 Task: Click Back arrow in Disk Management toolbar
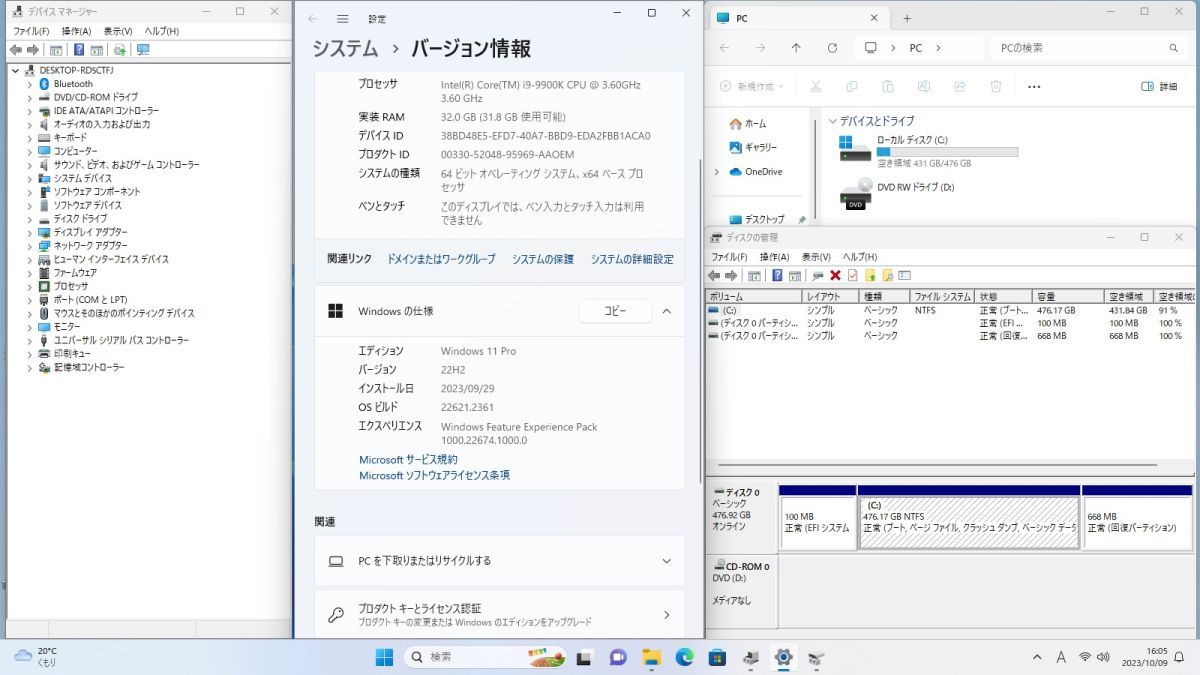click(x=713, y=275)
